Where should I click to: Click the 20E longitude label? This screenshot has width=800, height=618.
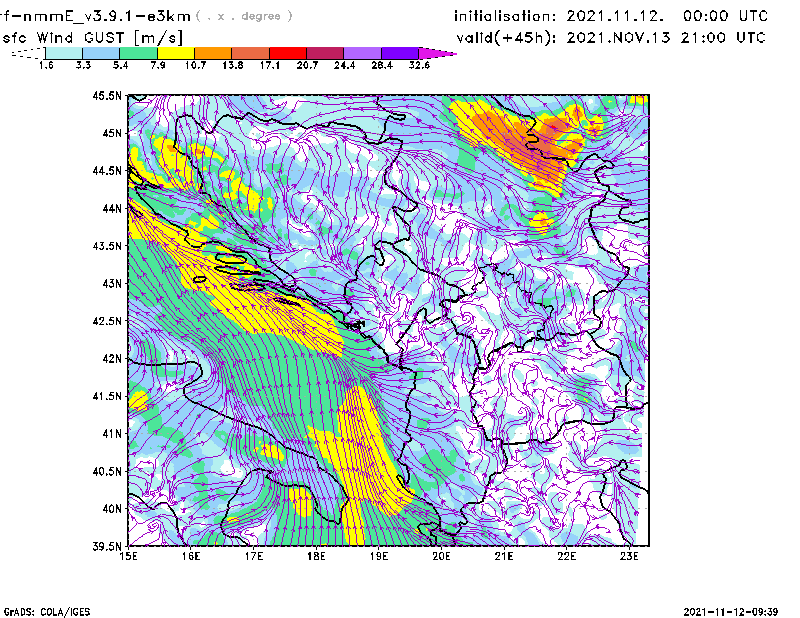(441, 556)
